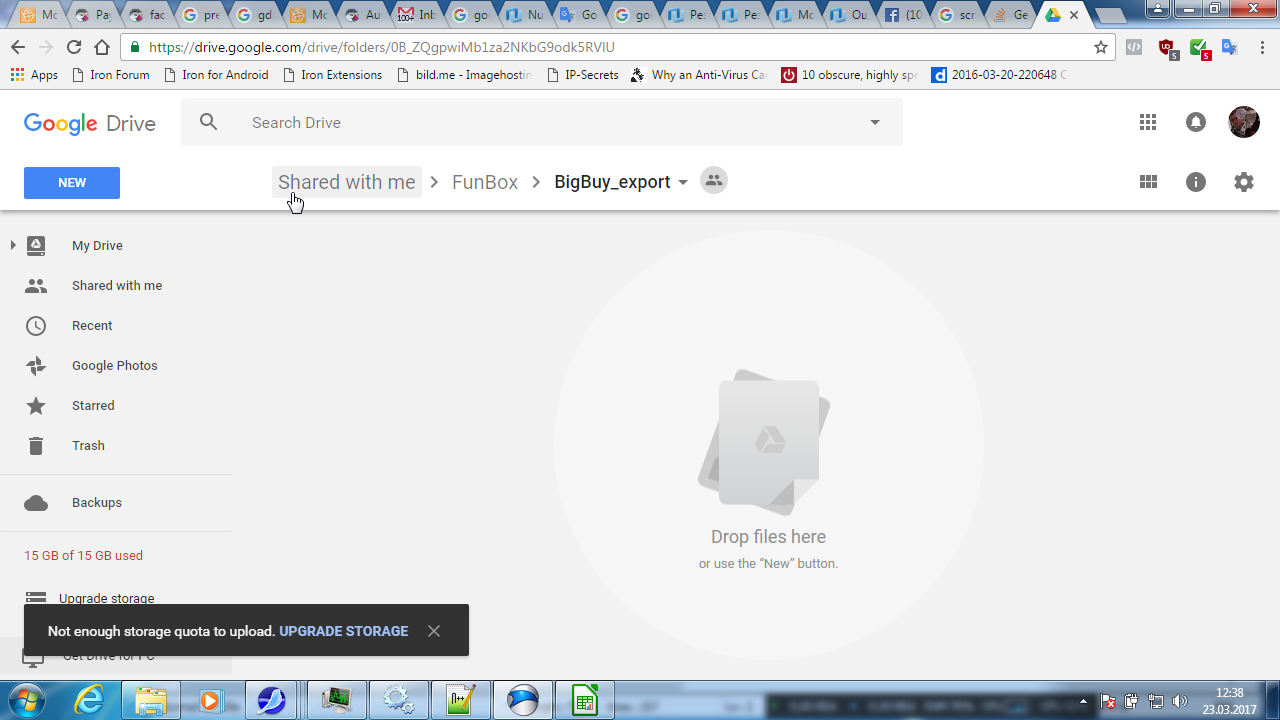
Task: Go back with the browser back arrow
Action: [x=18, y=47]
